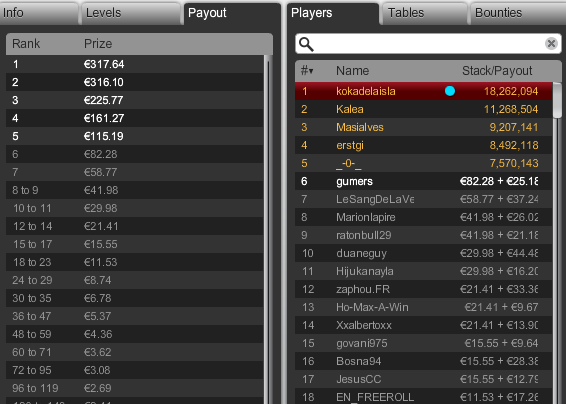Viewport: 566px width, 404px height.
Task: Select player row LeSangDeLaVe
Action: click(423, 199)
